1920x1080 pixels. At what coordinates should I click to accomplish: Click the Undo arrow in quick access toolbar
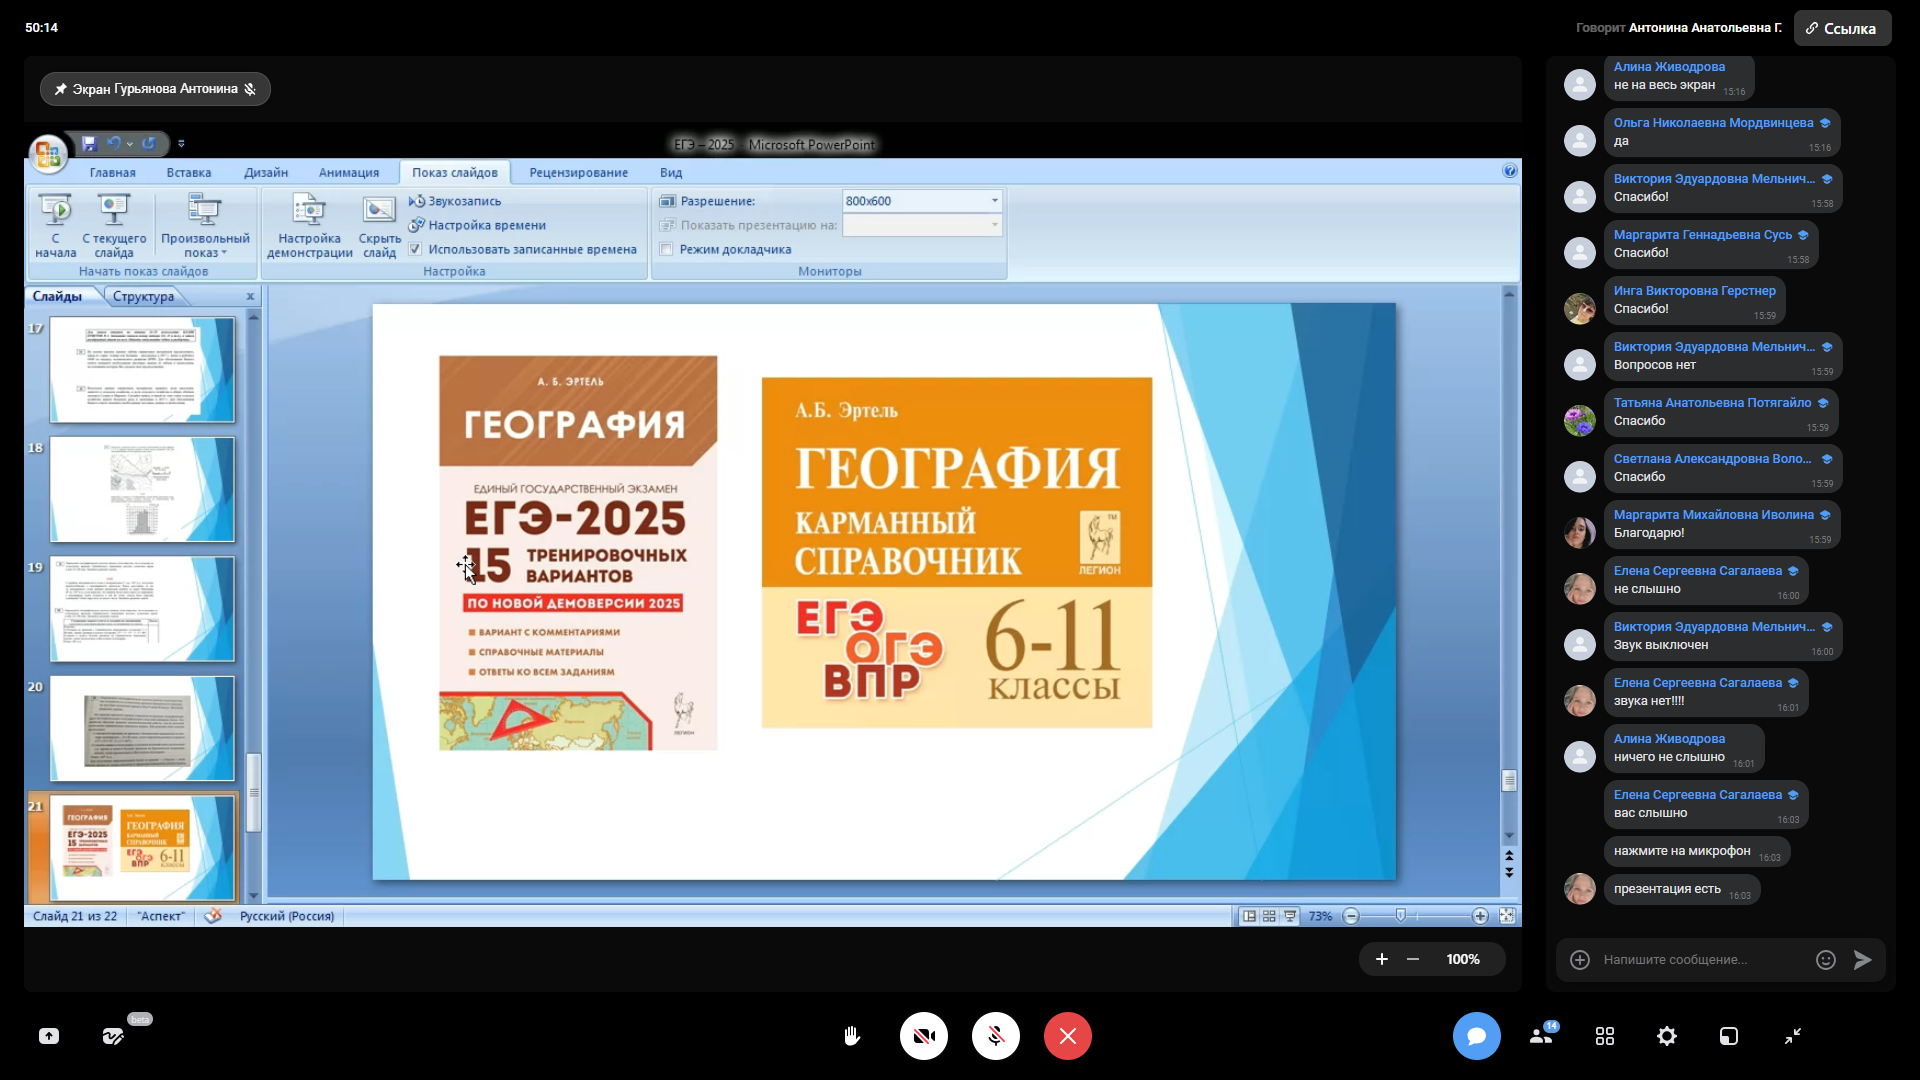coord(114,144)
